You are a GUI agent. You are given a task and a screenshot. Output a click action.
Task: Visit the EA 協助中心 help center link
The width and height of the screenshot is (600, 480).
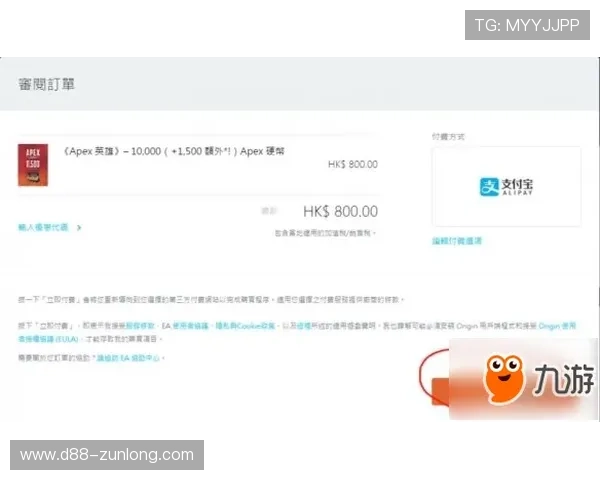[128, 358]
